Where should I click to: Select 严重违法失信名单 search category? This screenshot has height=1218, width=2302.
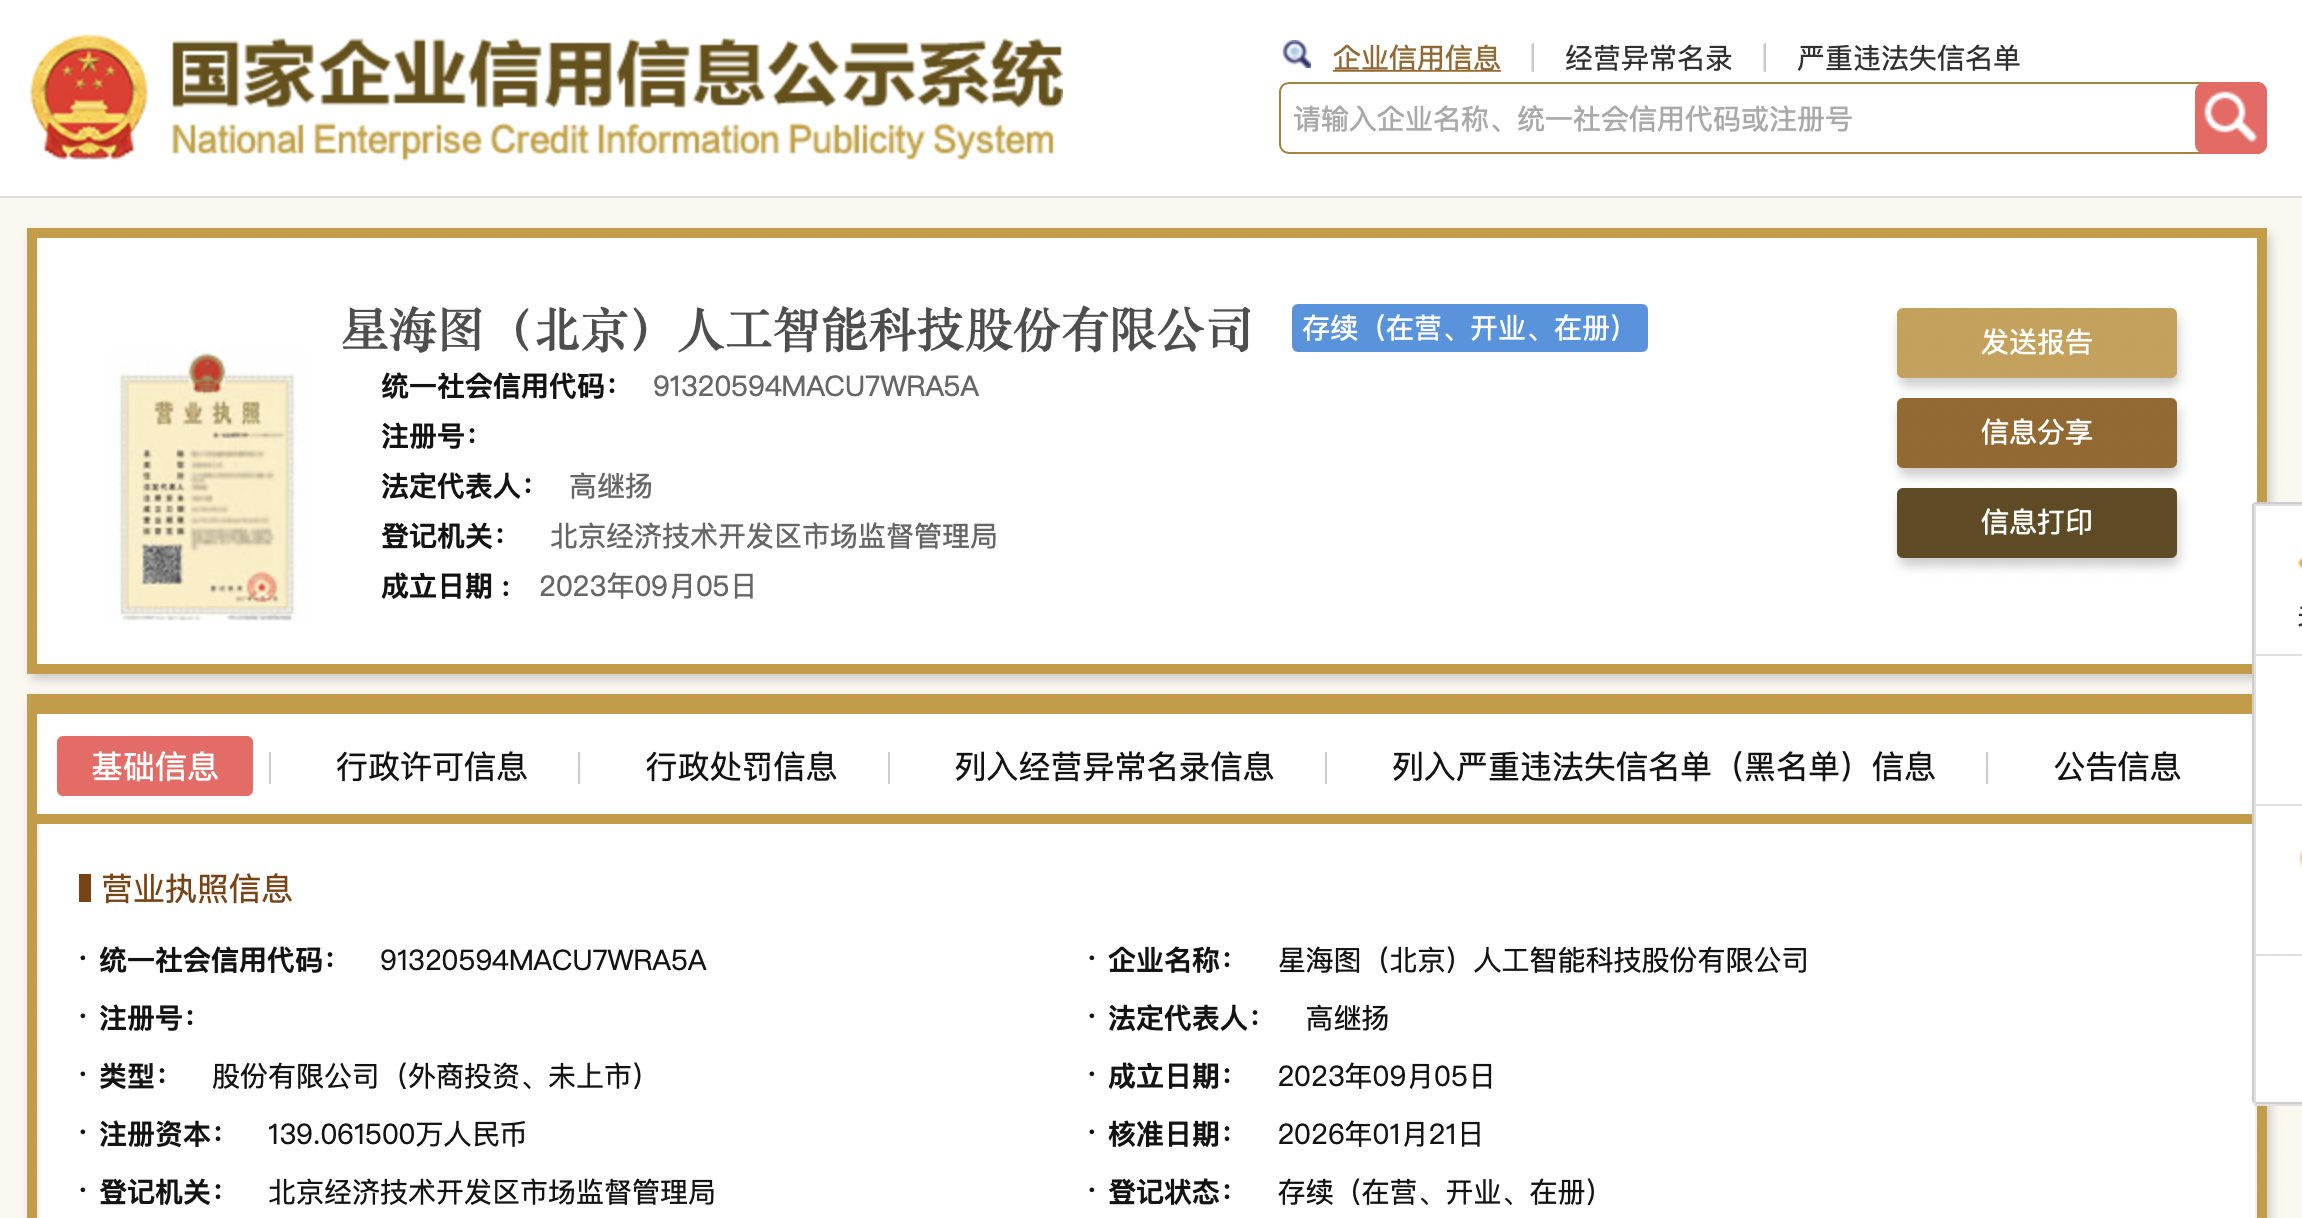click(1907, 58)
